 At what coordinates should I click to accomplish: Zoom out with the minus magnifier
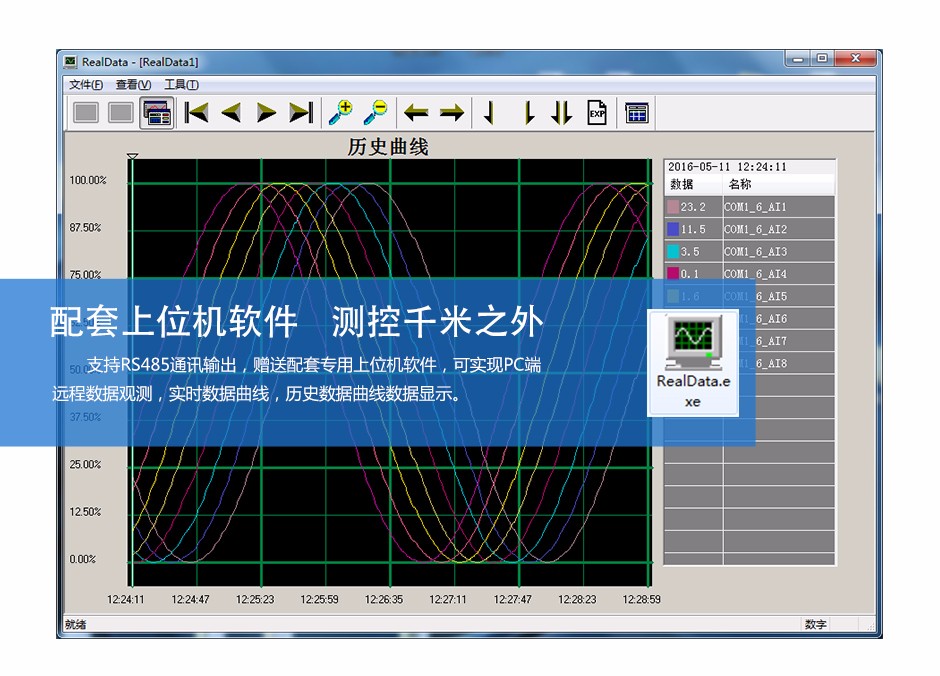coord(376,113)
